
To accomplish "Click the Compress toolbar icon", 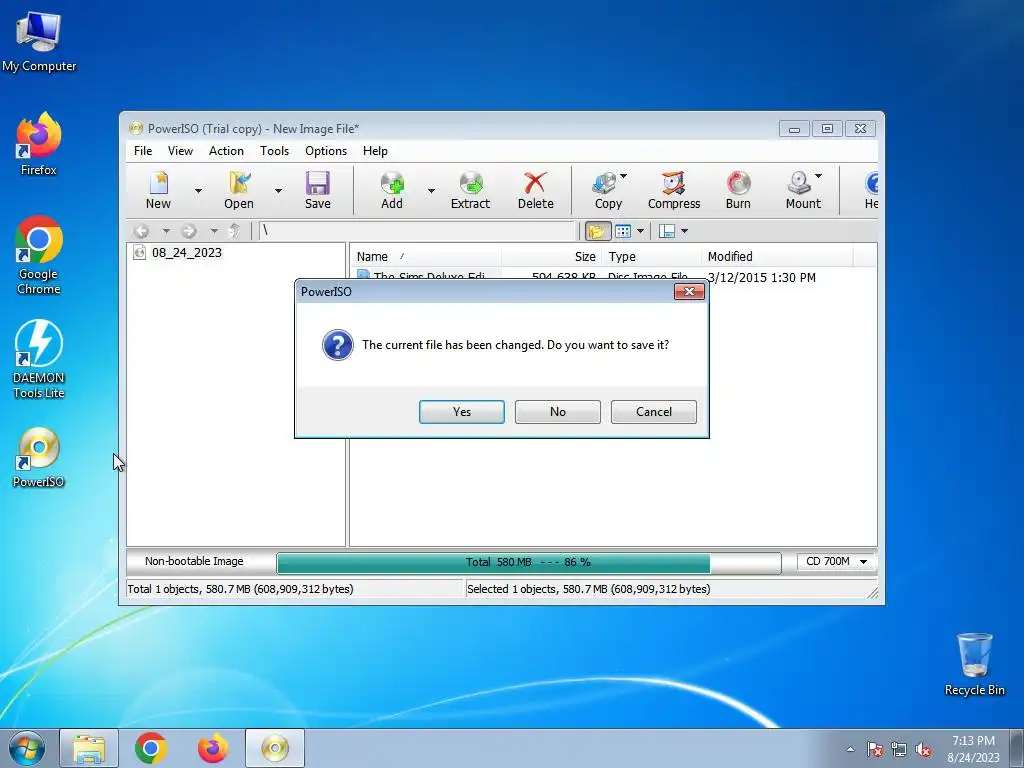I will 674,184.
